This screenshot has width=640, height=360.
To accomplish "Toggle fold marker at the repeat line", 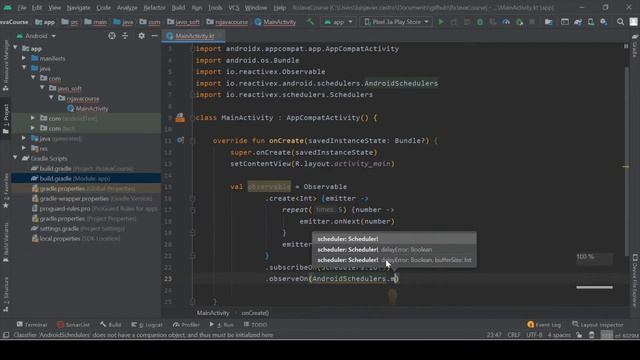I will pyautogui.click(x=192, y=210).
